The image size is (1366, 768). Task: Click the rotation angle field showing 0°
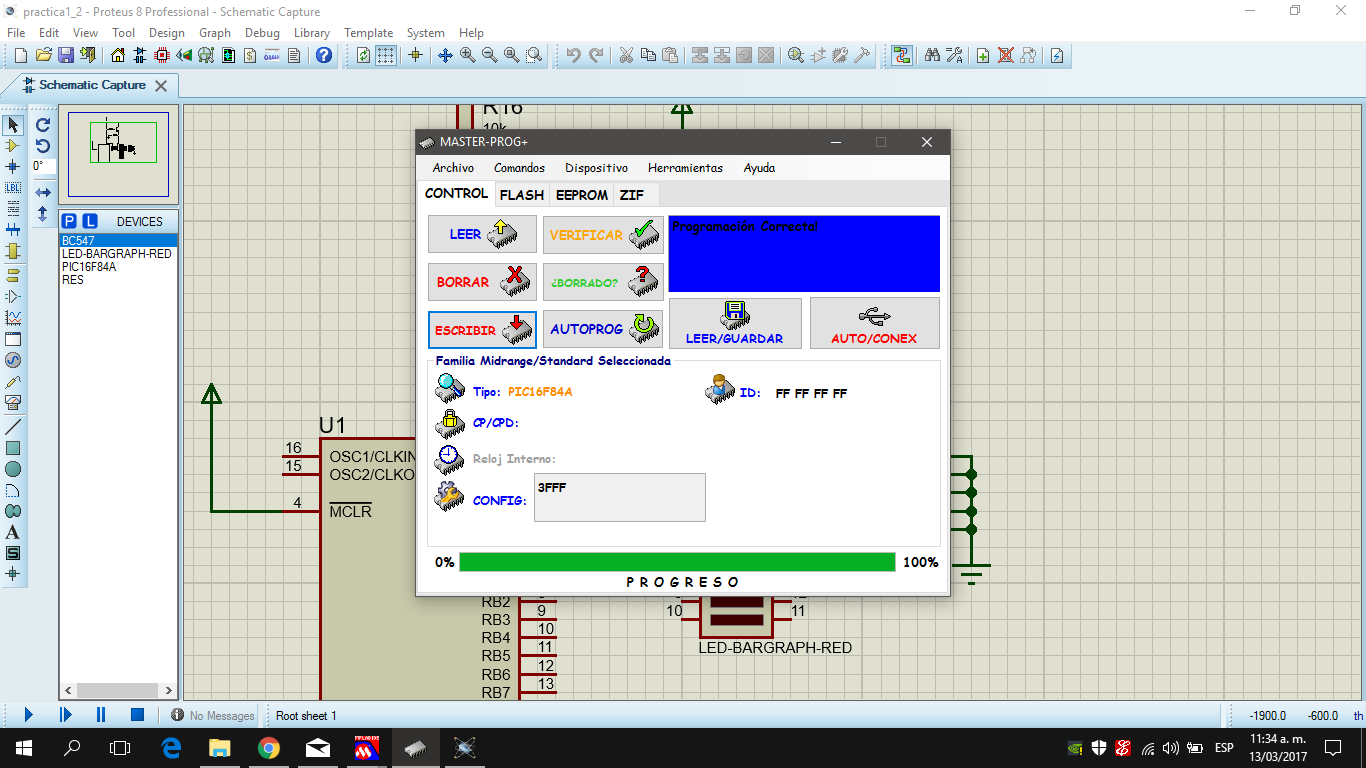(x=43, y=166)
